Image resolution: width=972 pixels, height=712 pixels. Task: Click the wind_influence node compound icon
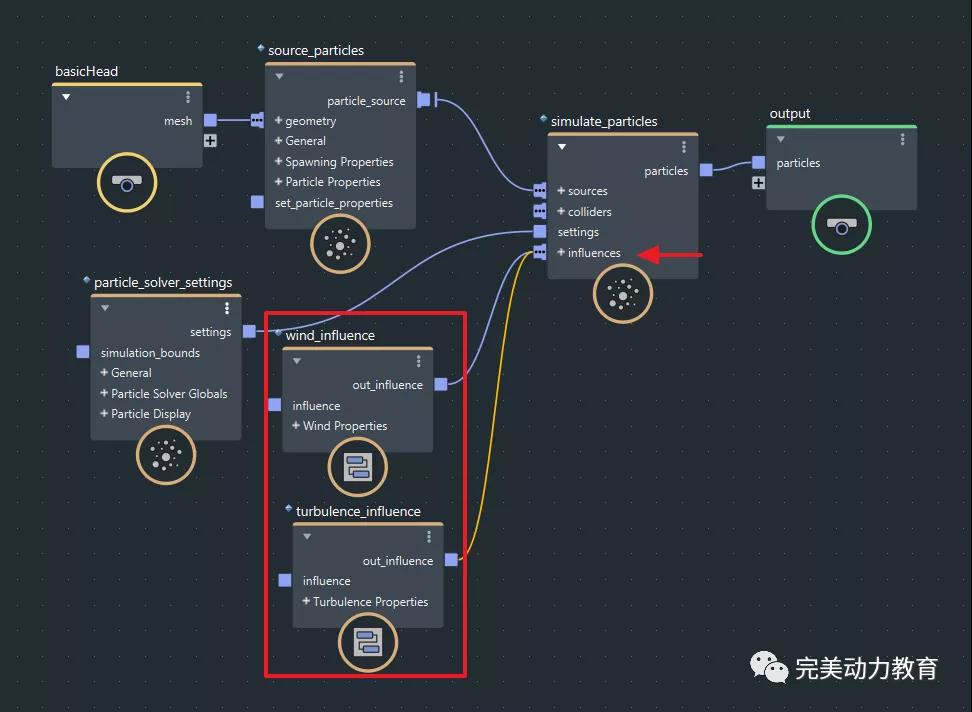357,467
